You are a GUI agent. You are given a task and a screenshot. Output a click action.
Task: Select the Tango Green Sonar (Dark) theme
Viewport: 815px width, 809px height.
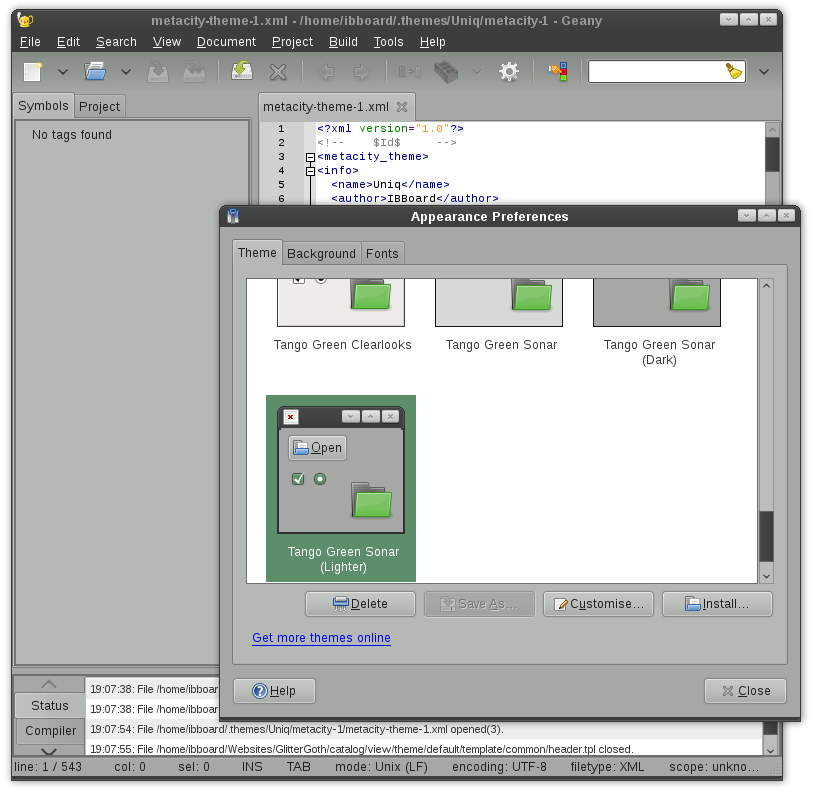click(x=658, y=325)
